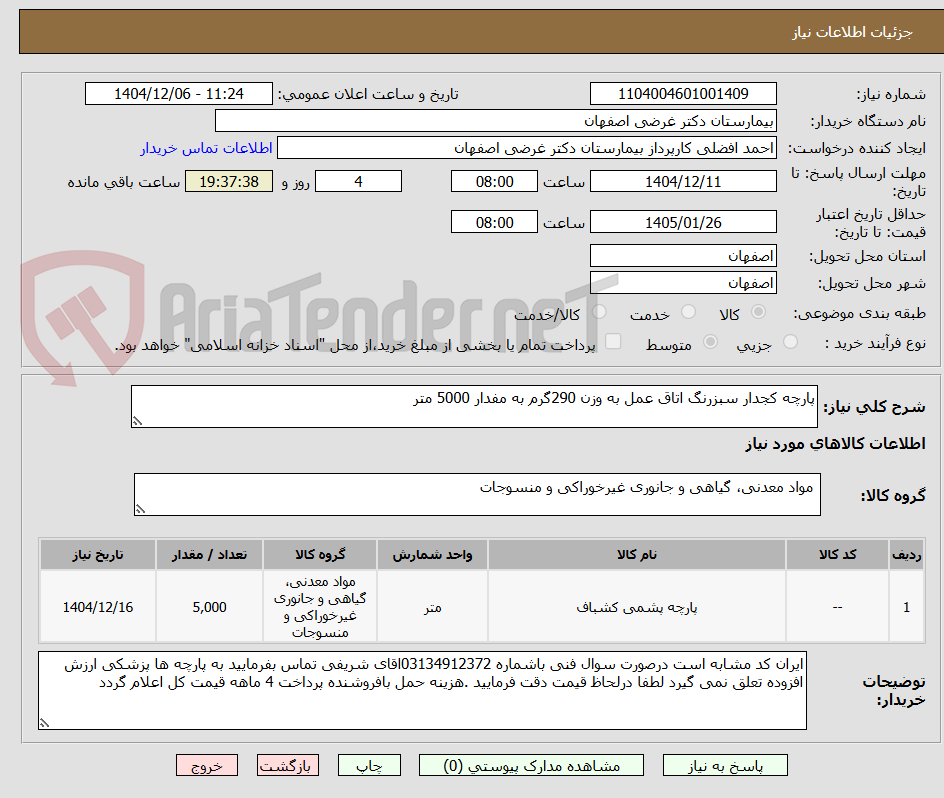This screenshot has width=944, height=798.
Task: Click the section heading 'اطلاعات کالاهای مورد نیاز'
Action: [x=835, y=444]
